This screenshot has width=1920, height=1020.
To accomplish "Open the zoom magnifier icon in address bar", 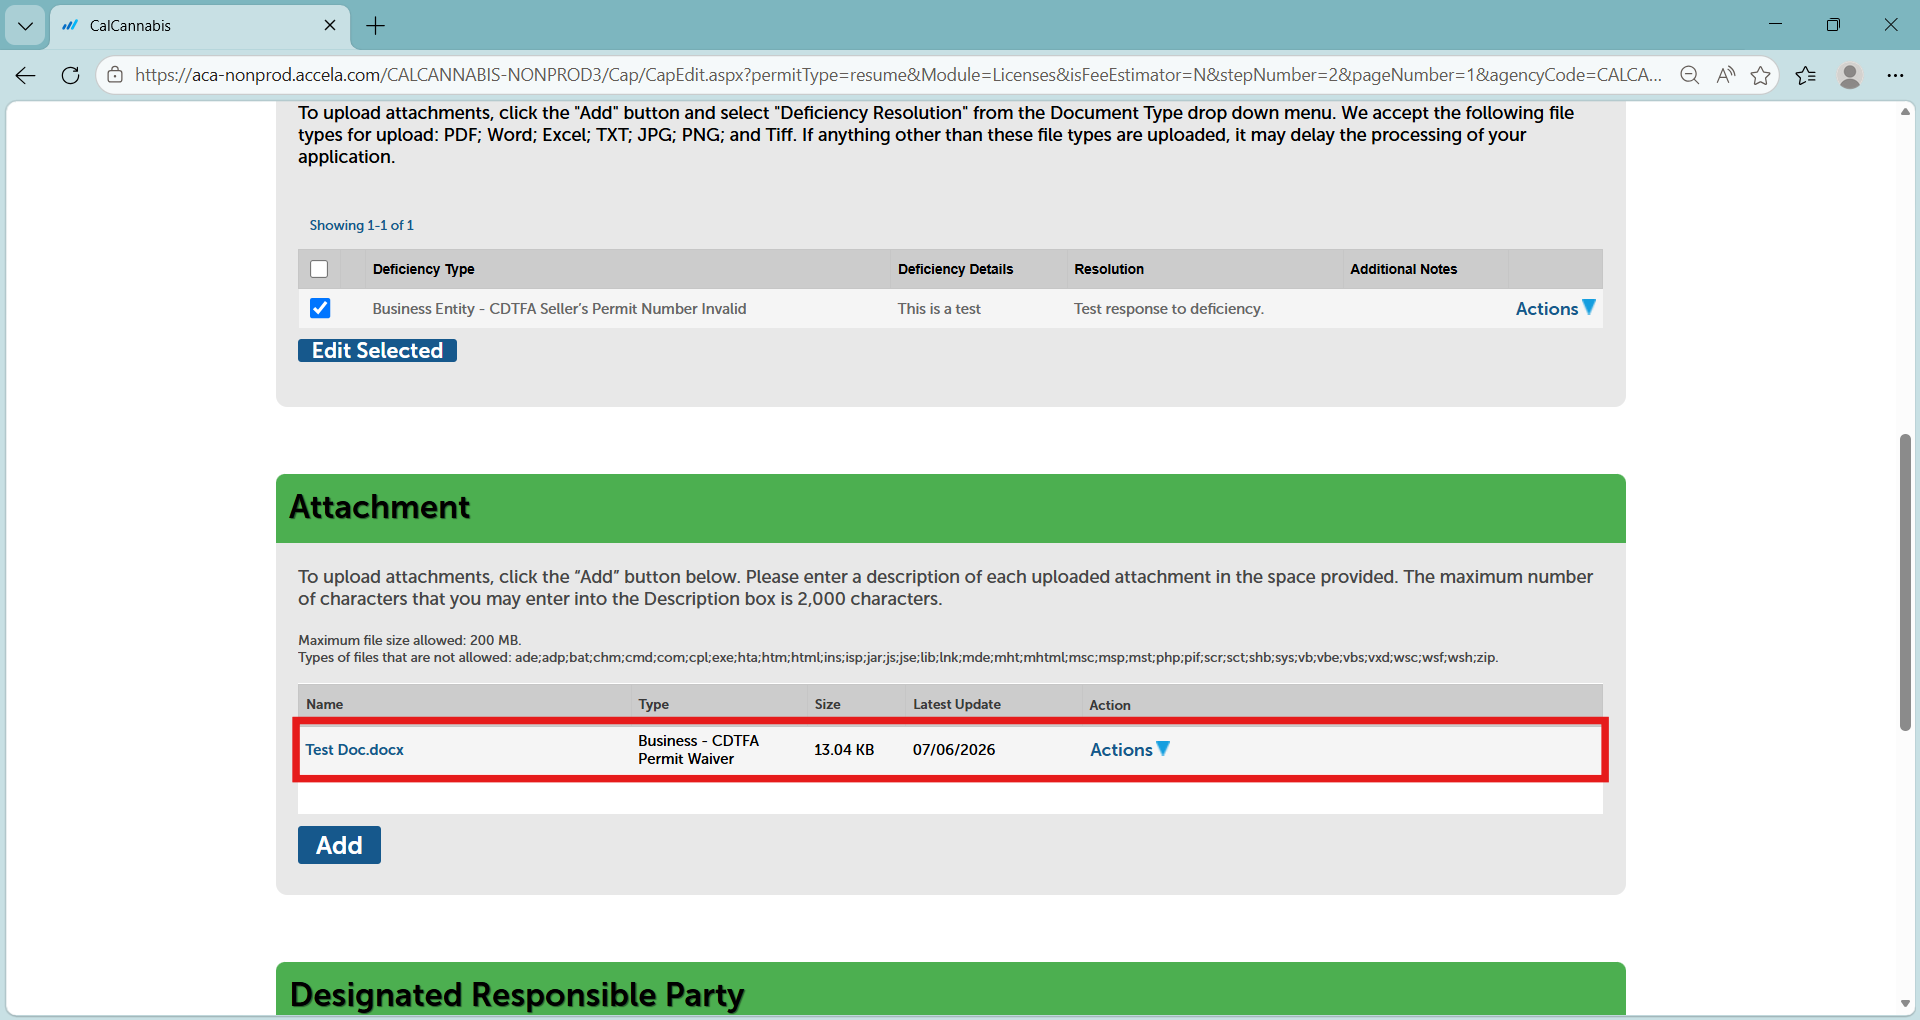I will [1690, 75].
